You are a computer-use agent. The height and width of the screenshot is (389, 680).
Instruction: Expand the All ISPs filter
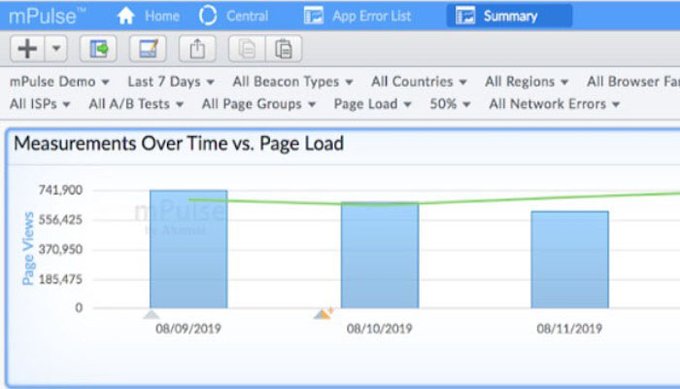pyautogui.click(x=40, y=104)
